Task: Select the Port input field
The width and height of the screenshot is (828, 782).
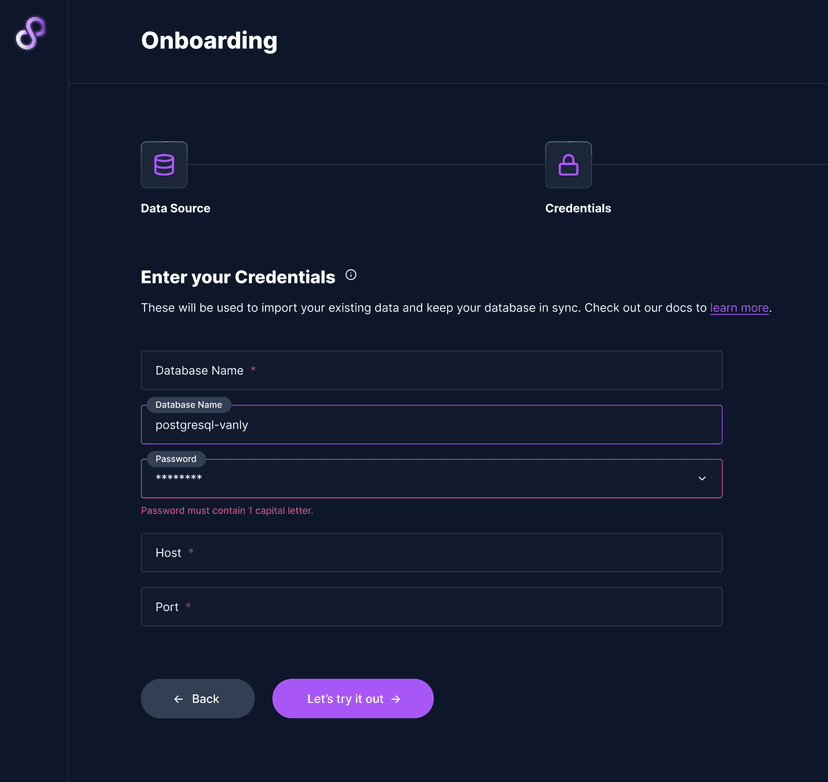Action: 431,607
